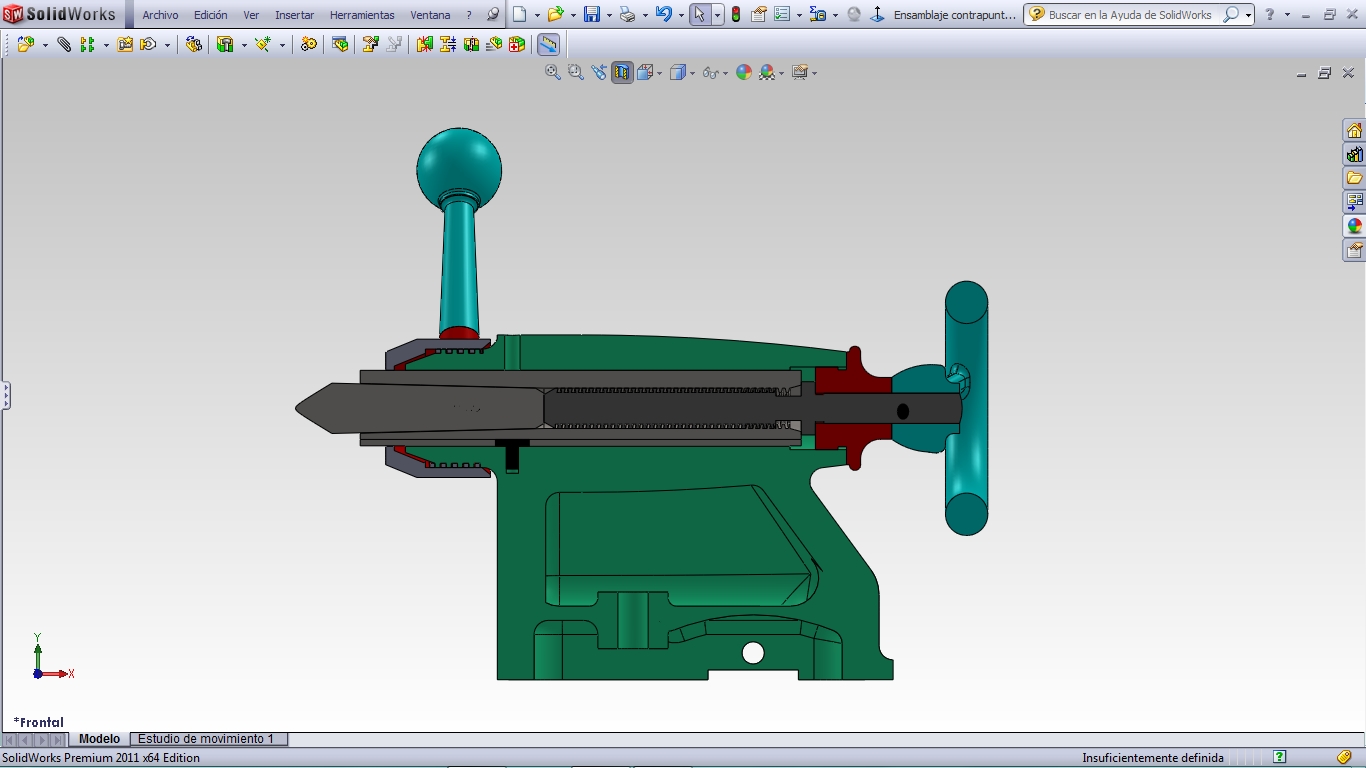Image resolution: width=1366 pixels, height=768 pixels.
Task: Click Zoom to Fit icon
Action: click(552, 72)
